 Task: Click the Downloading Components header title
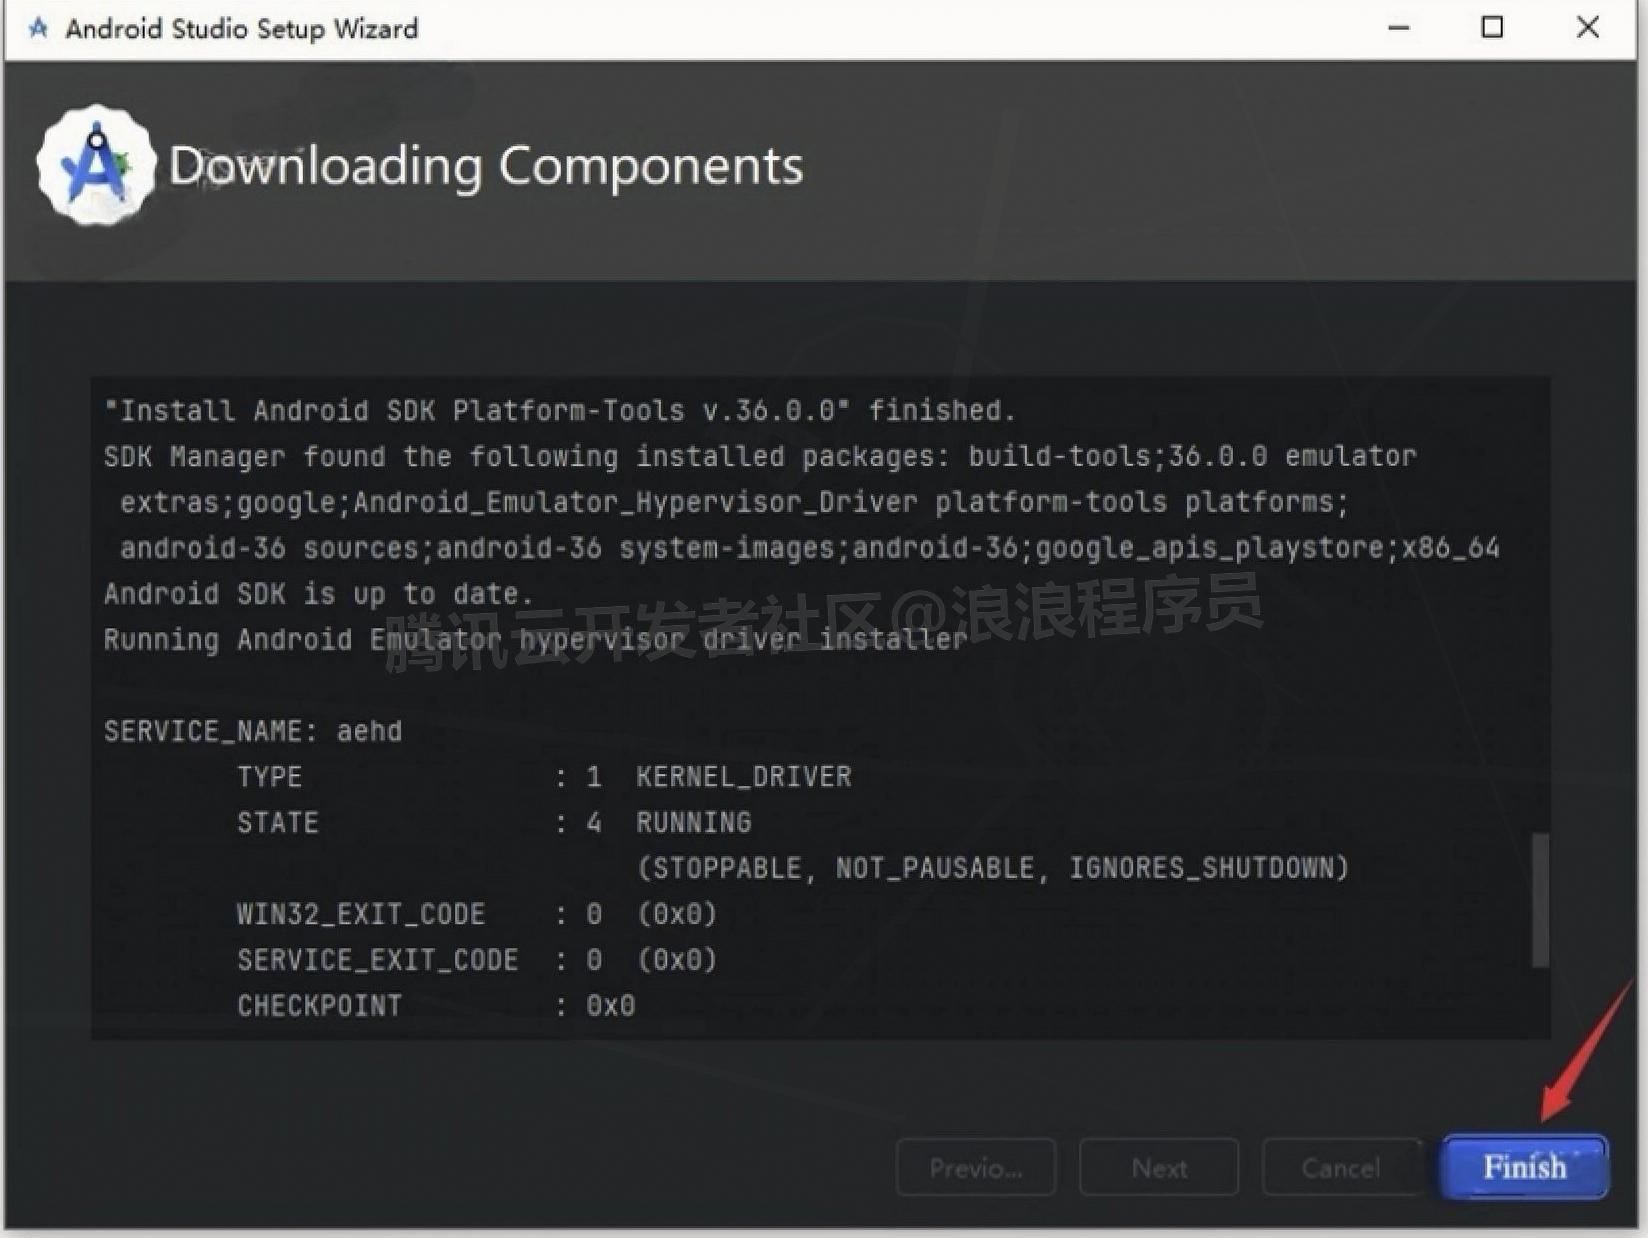pos(485,166)
